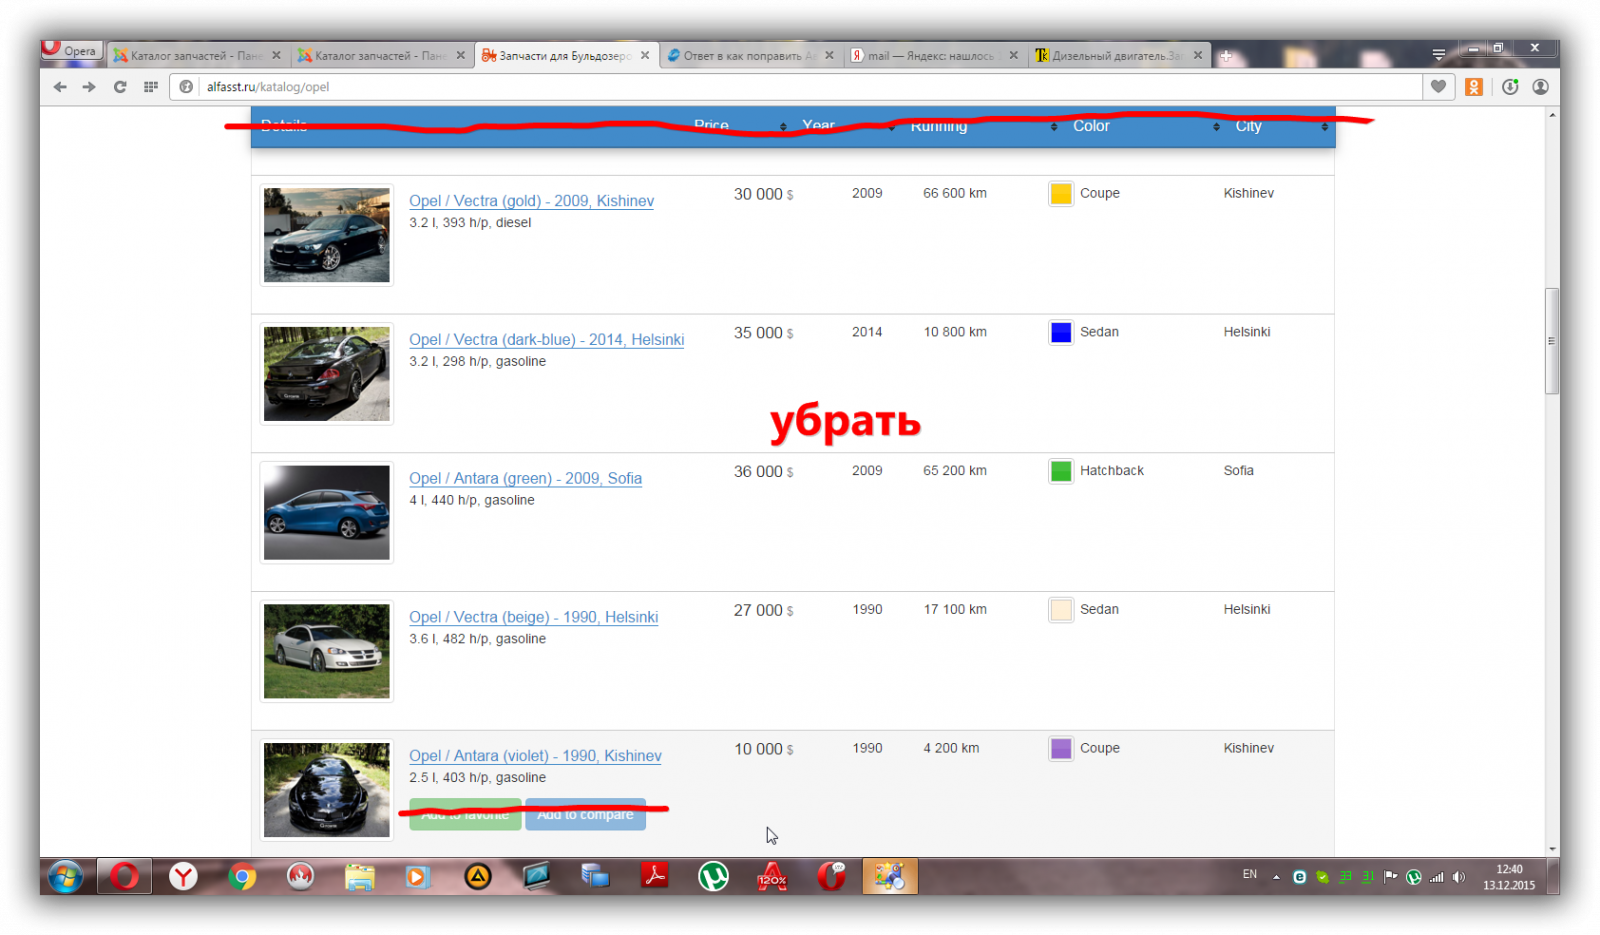Image resolution: width=1600 pixels, height=935 pixels.
Task: Open a new tab with plus button
Action: point(1226,56)
